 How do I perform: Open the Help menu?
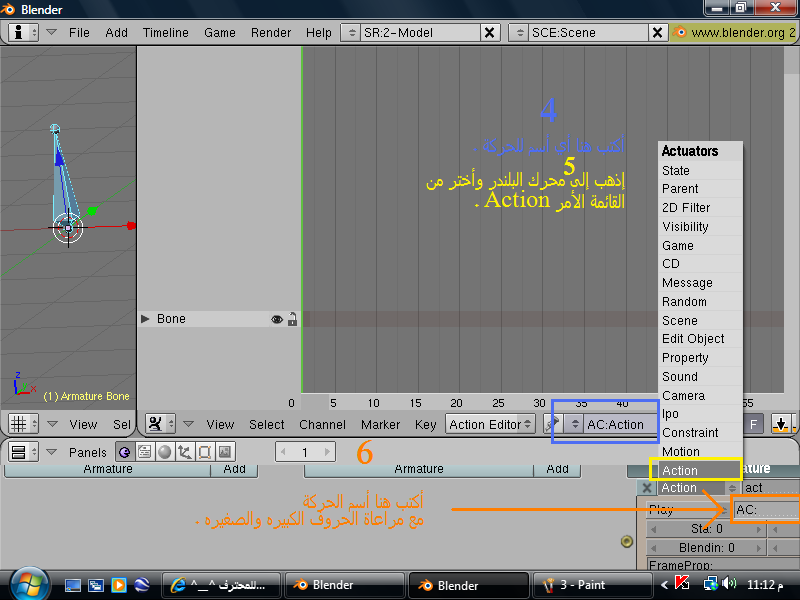[x=318, y=33]
